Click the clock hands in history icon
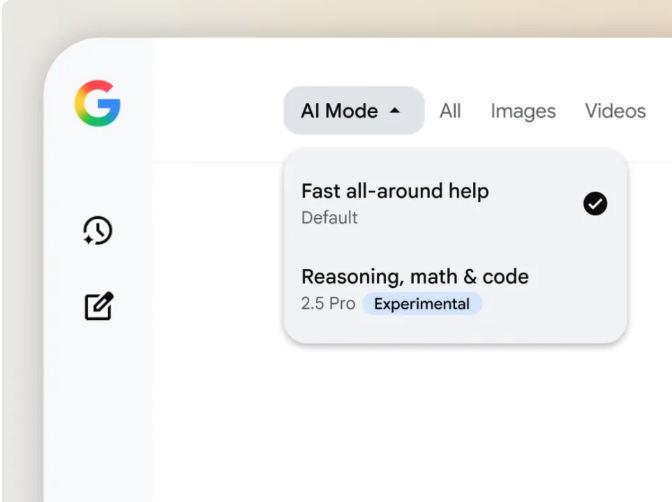The height and width of the screenshot is (502, 672). [99, 230]
